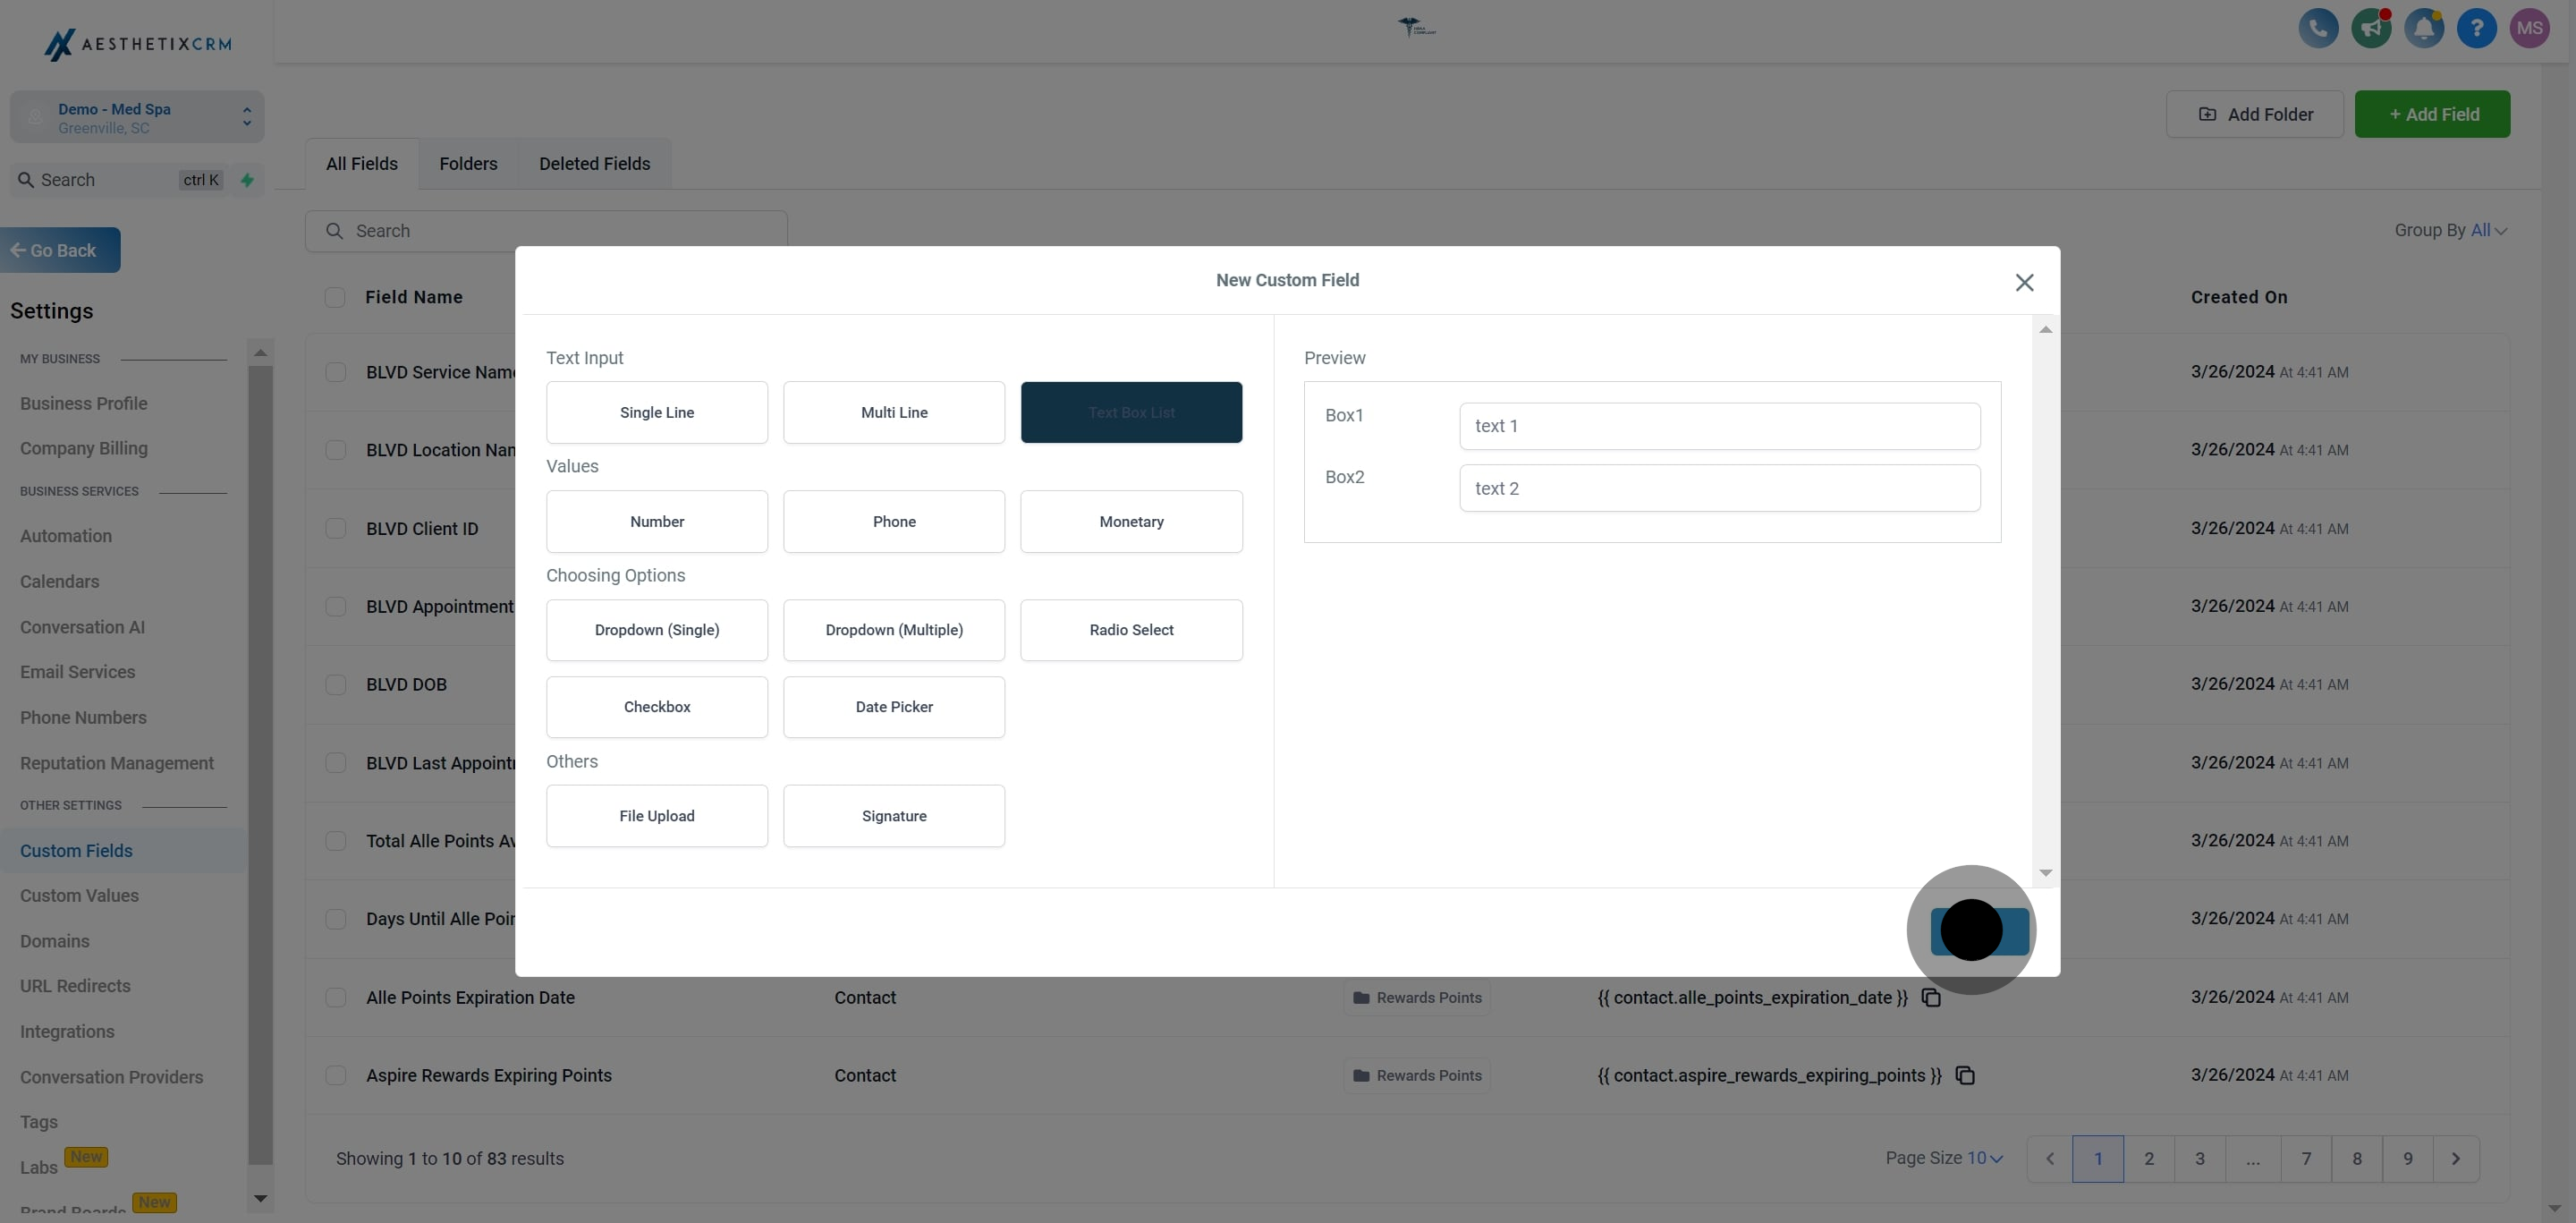Screen dimensions: 2576x1223
Task: Open the notifications bell icon
Action: (x=2424, y=28)
